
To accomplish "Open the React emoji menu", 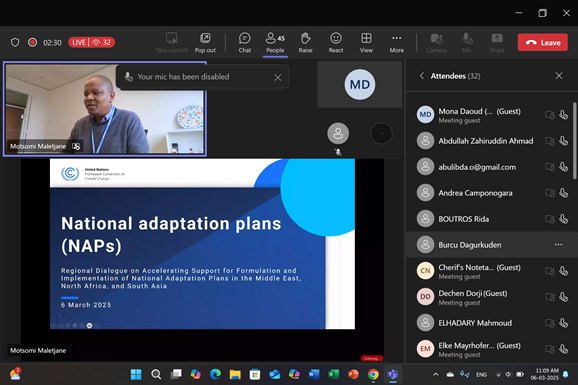I will coord(336,43).
